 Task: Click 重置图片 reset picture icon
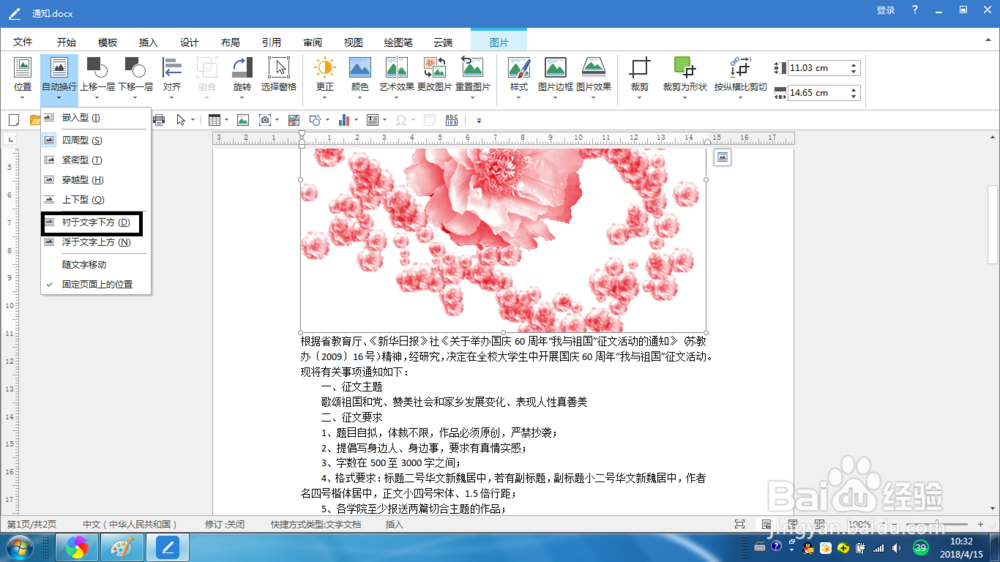point(473,69)
